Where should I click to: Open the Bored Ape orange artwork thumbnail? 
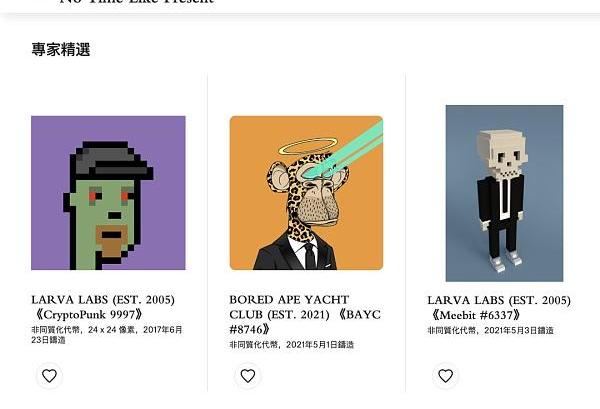(306, 193)
